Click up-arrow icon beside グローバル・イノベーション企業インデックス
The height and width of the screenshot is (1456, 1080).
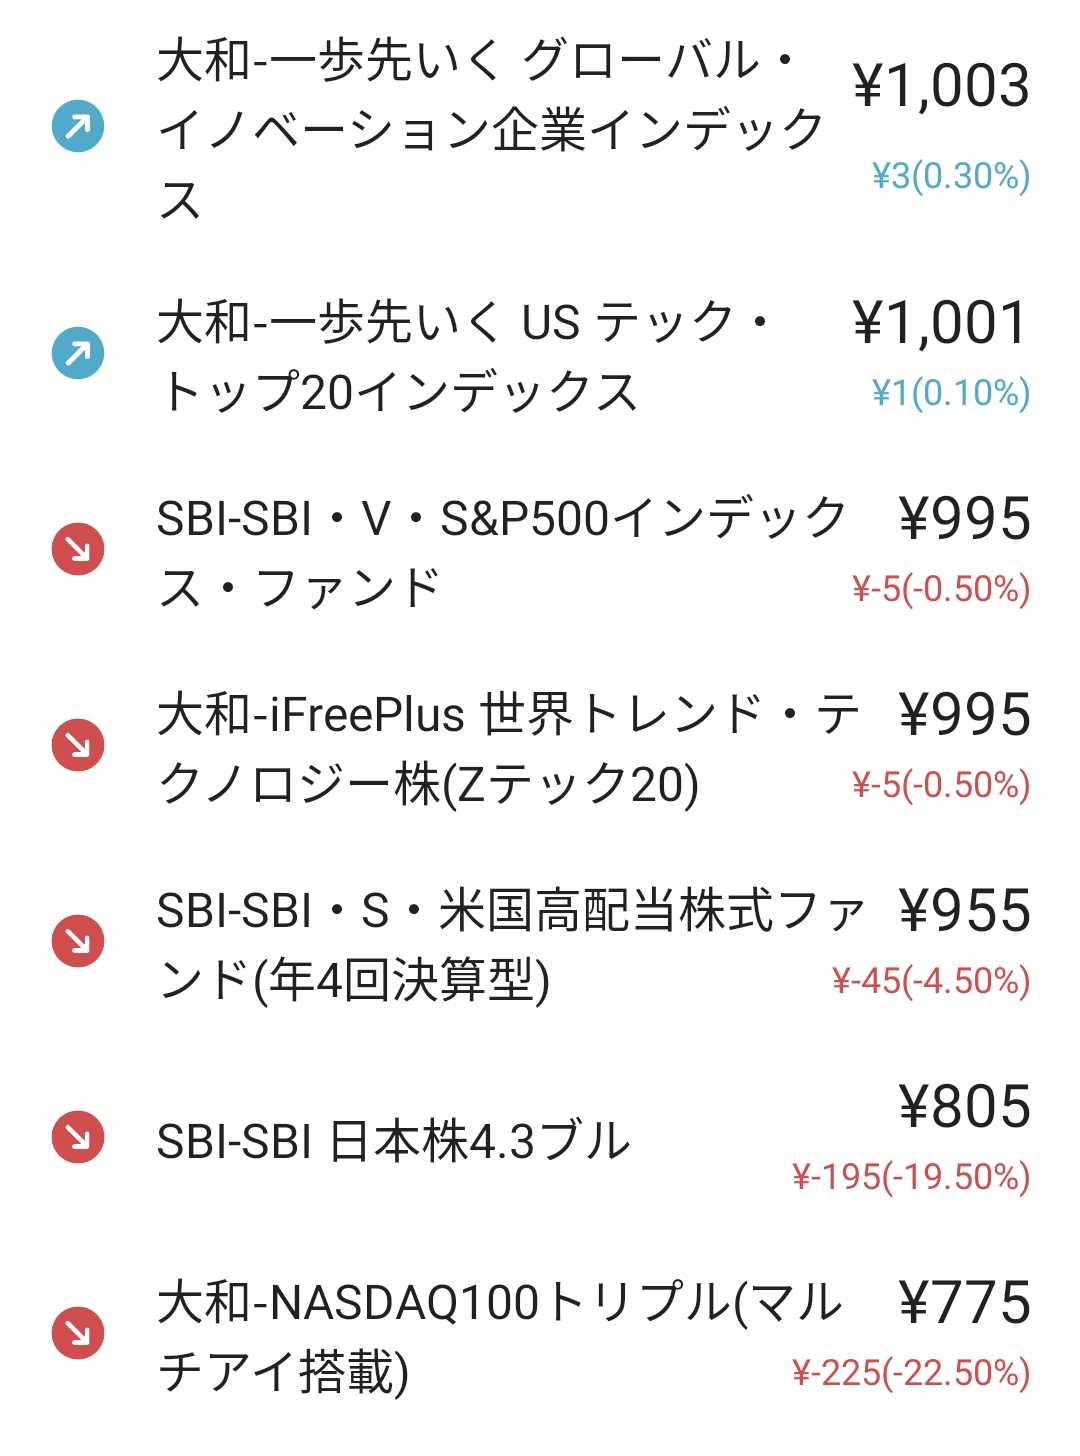pos(78,127)
